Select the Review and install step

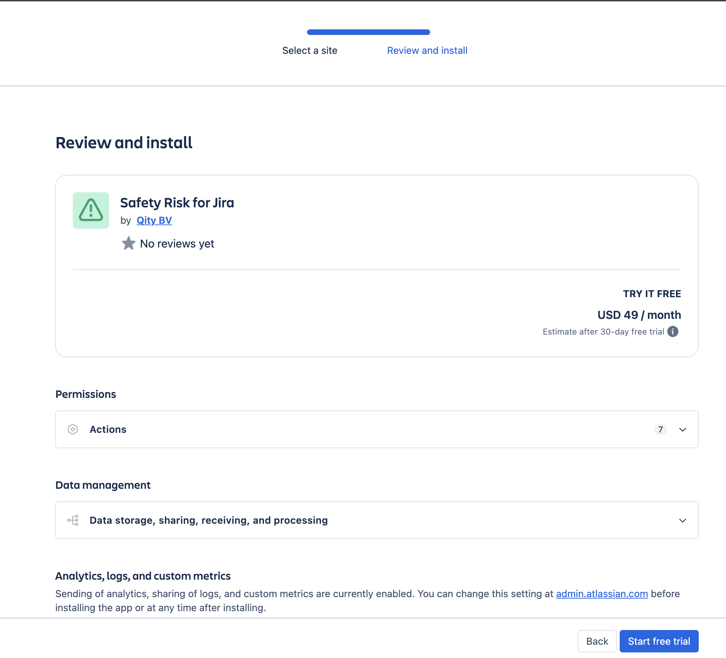point(427,50)
